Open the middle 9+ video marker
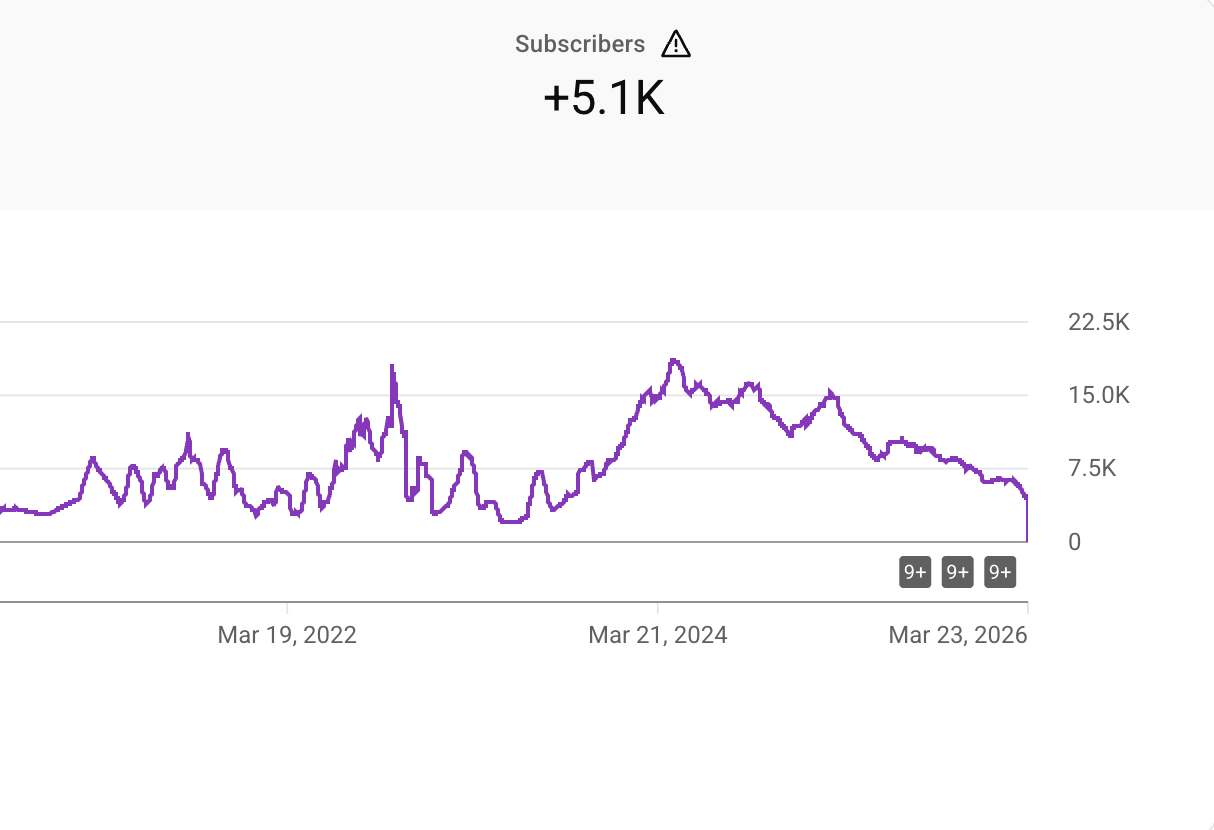The height and width of the screenshot is (830, 1214). coord(957,572)
